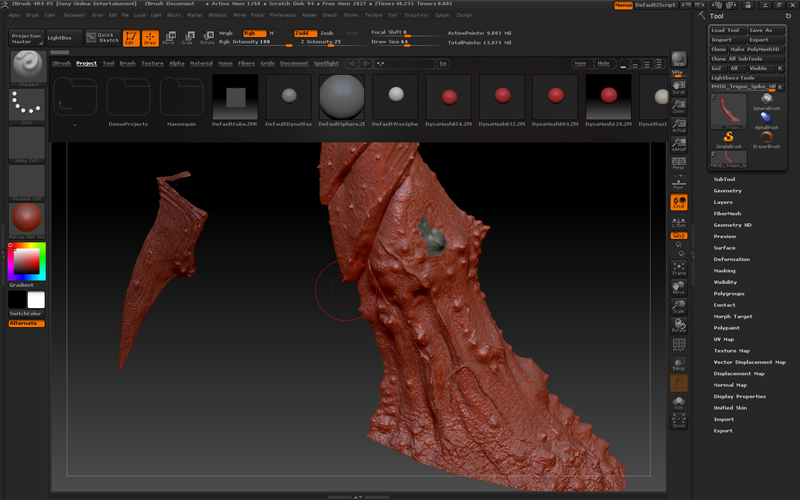Switch to LightBox Material tab

[201, 63]
